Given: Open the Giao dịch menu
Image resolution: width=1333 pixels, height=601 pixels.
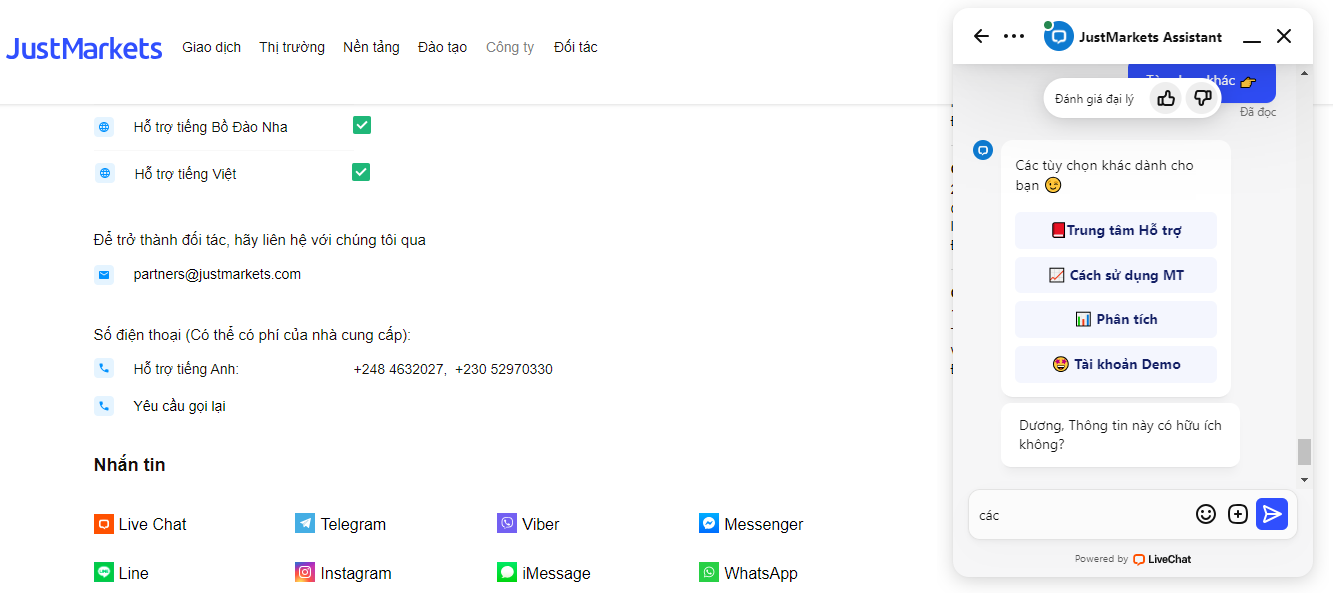Looking at the screenshot, I should [x=211, y=47].
